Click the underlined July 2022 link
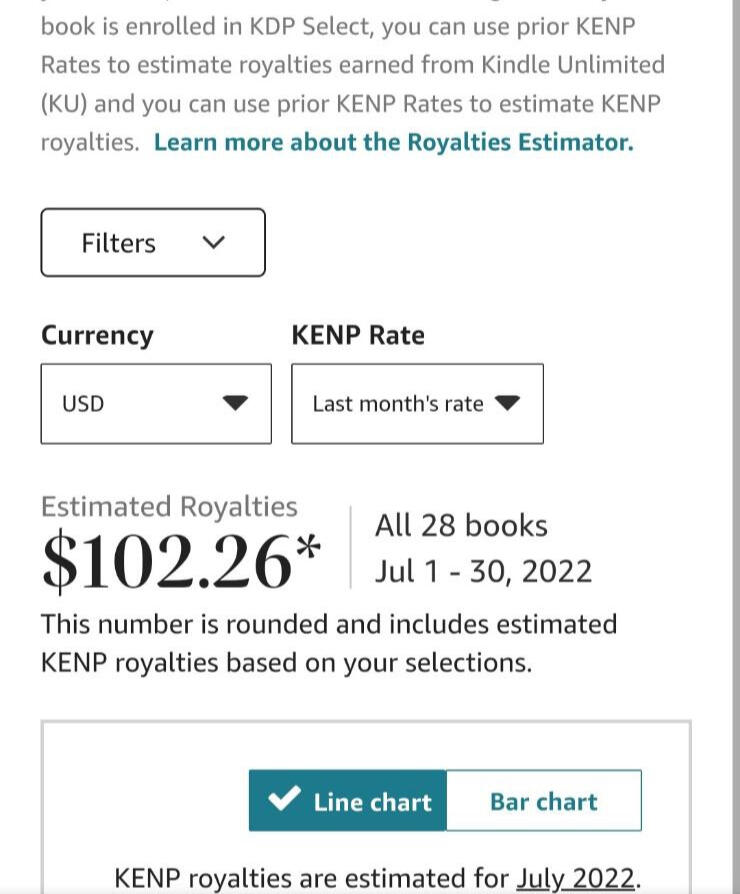The image size is (740, 894). click(575, 879)
